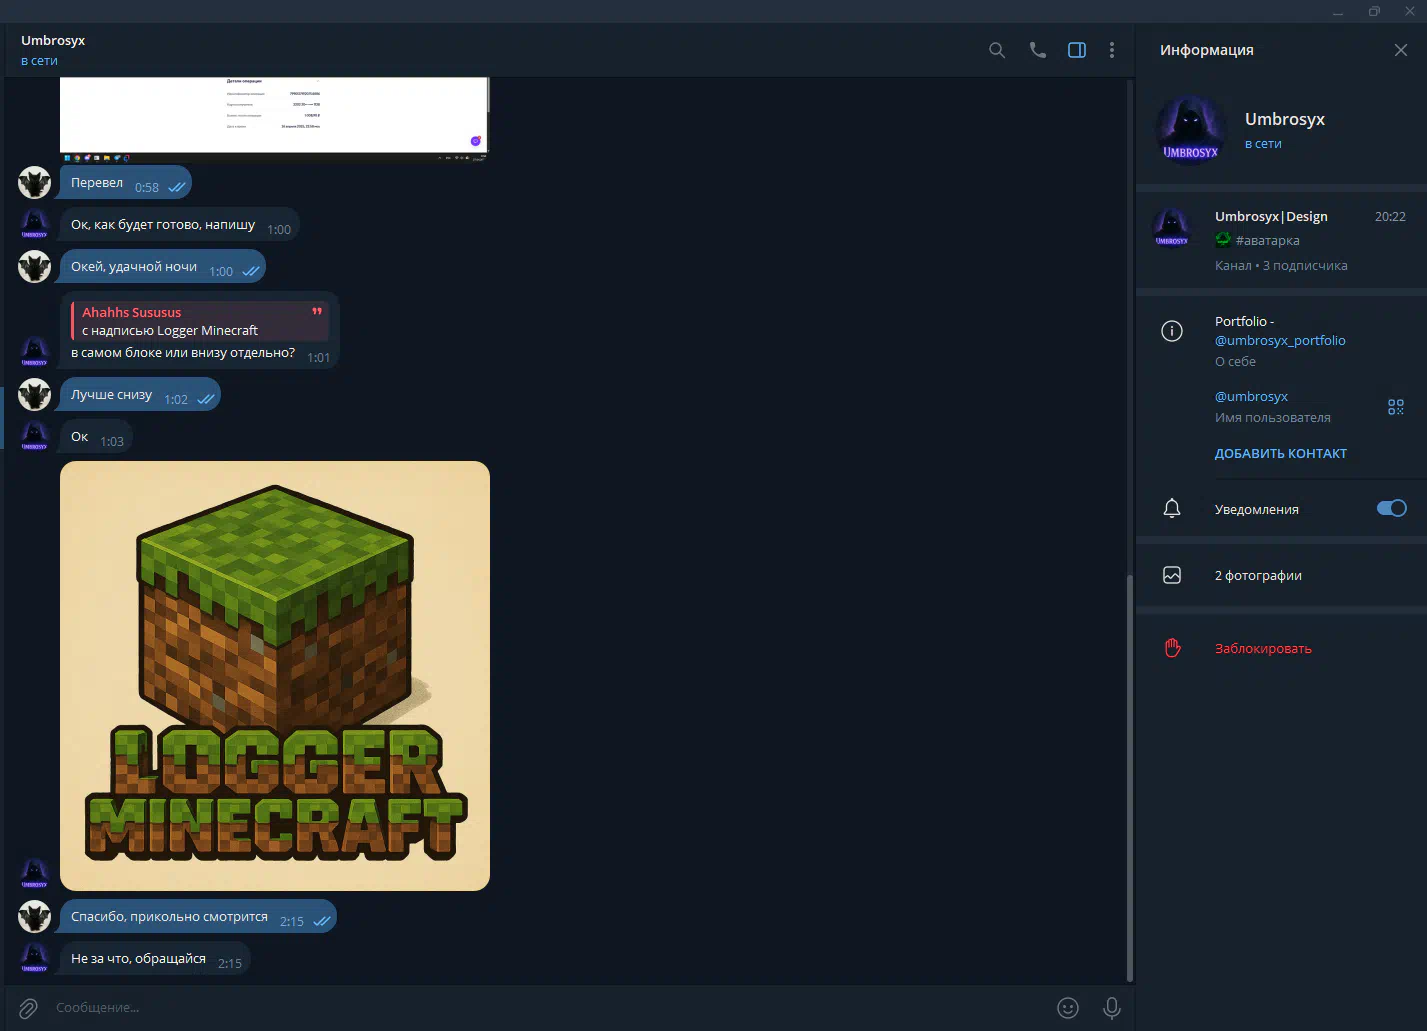Open the emoji smiley picker
The height and width of the screenshot is (1031, 1427).
(1068, 1008)
